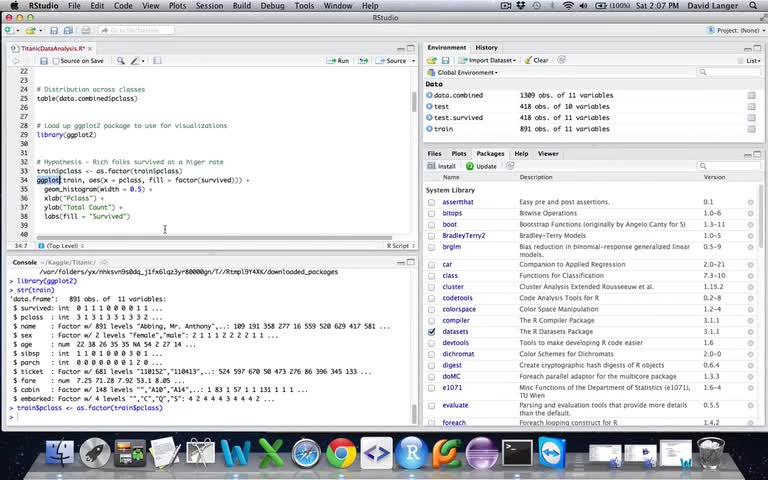Screen dimensions: 768x480
Task: Check the bitops package checkbox
Action: [431, 214]
